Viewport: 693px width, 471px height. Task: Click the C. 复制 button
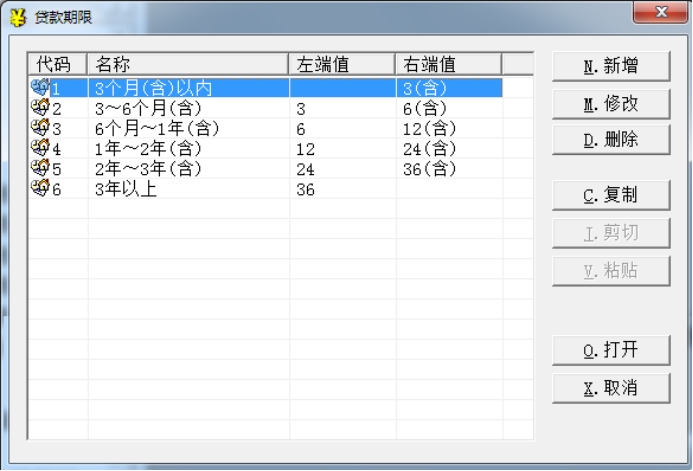[611, 195]
